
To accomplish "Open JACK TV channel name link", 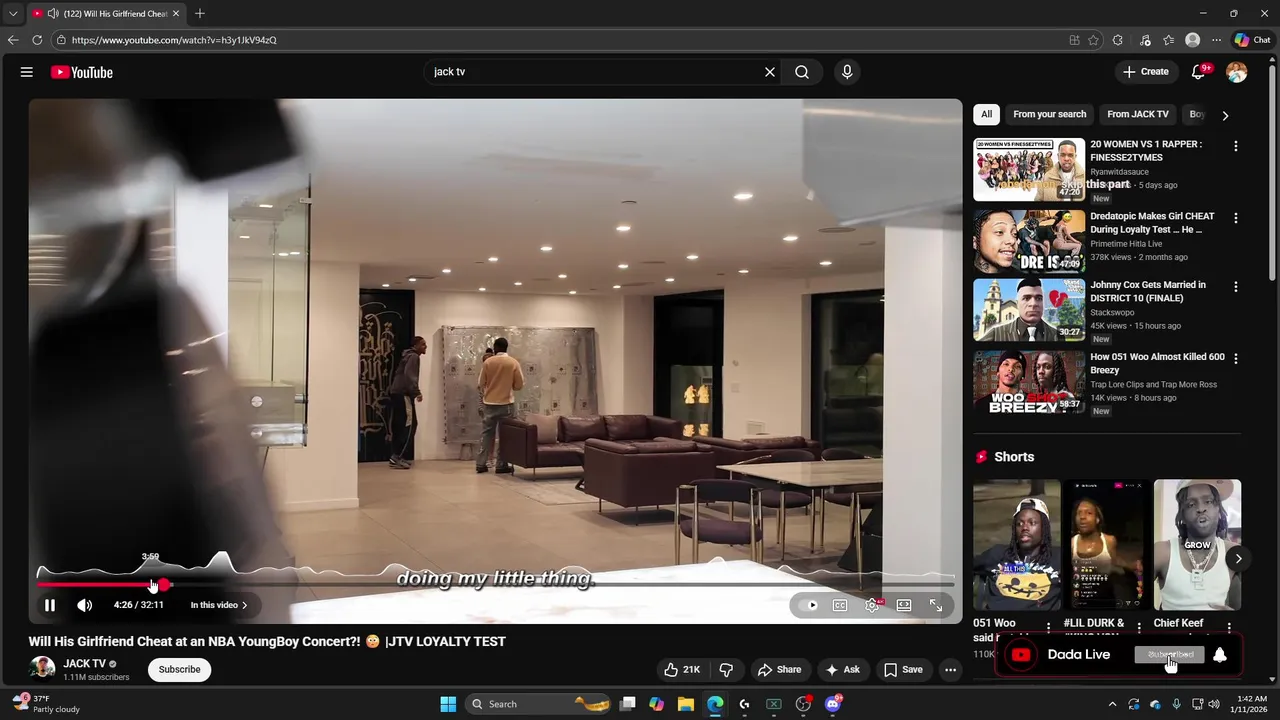I will point(84,664).
